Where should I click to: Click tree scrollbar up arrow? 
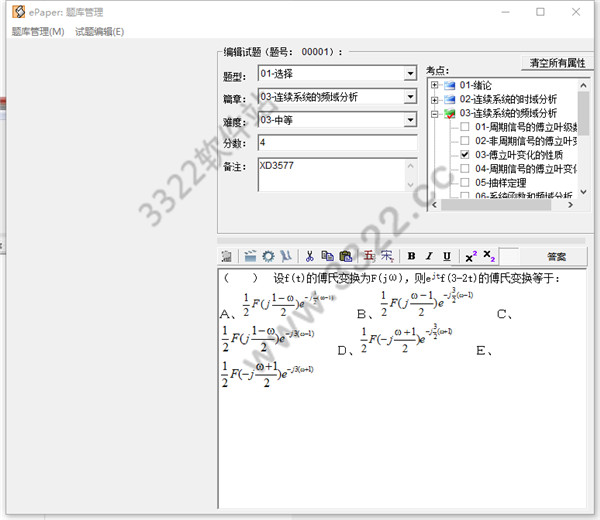583,85
